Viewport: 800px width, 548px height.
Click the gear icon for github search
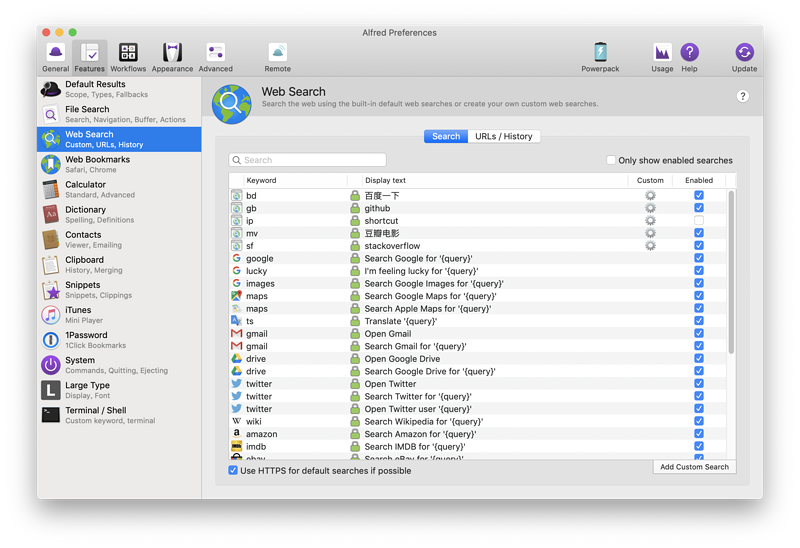[650, 208]
